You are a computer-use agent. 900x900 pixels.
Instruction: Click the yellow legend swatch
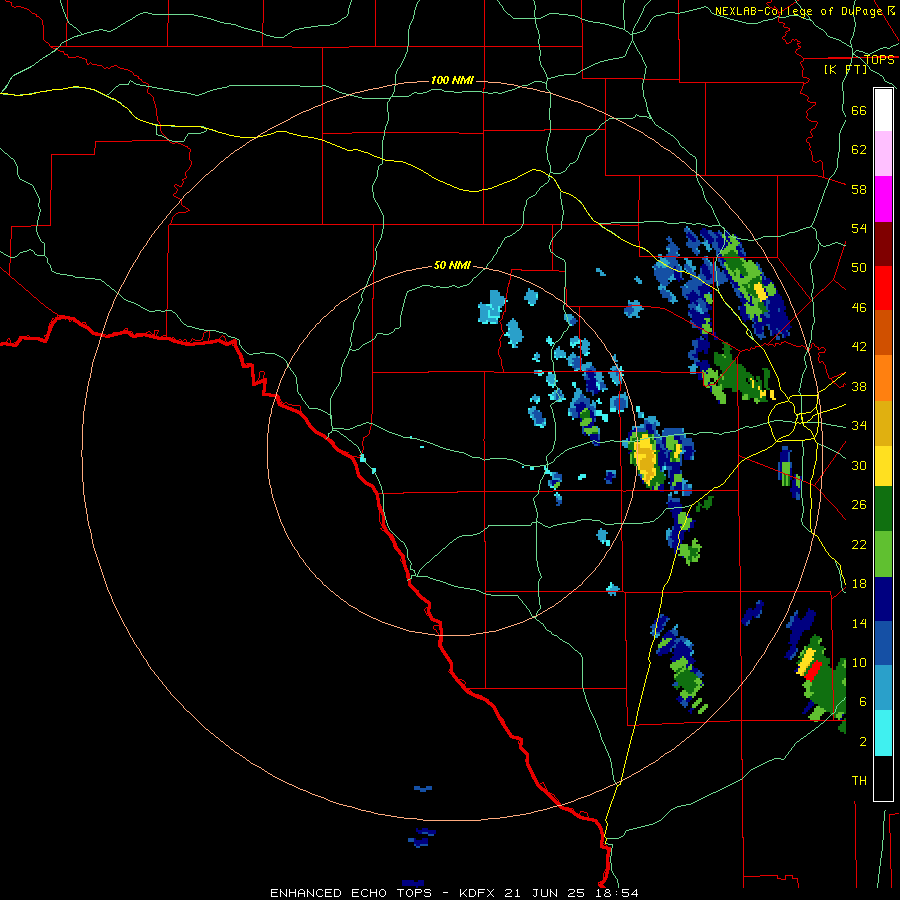click(x=883, y=465)
